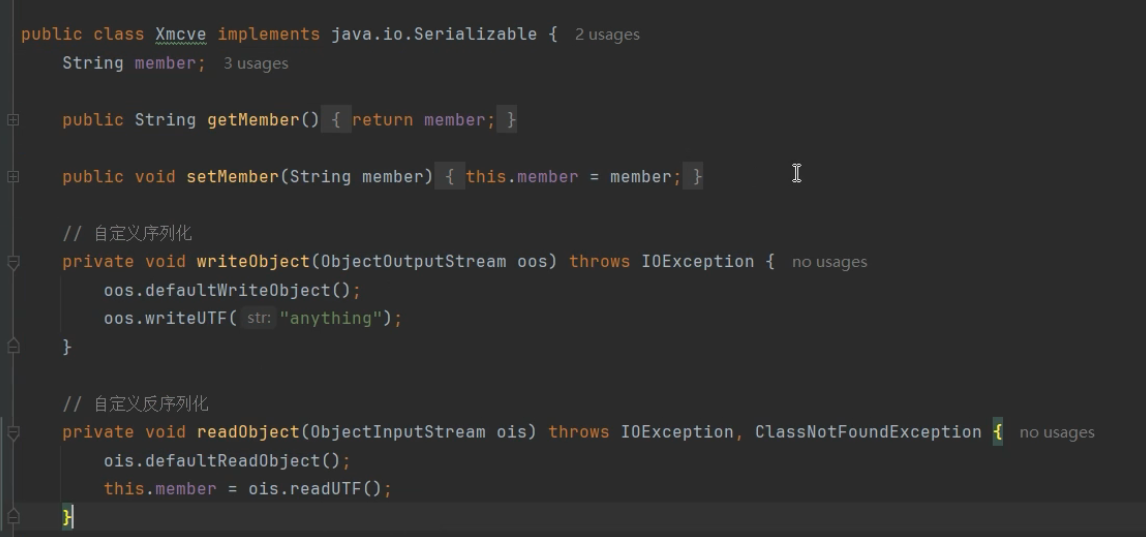
Task: Expand the folded setMember method in gutter
Action: coord(13,176)
